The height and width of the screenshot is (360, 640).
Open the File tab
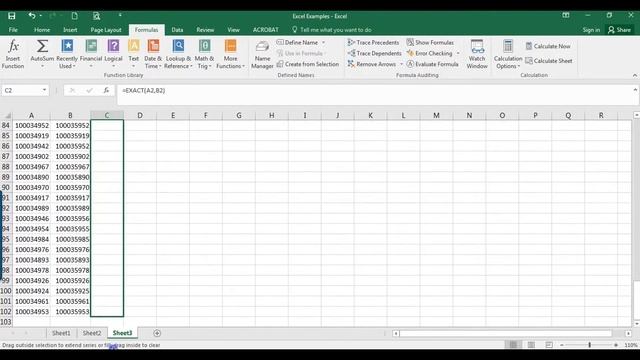coord(13,30)
